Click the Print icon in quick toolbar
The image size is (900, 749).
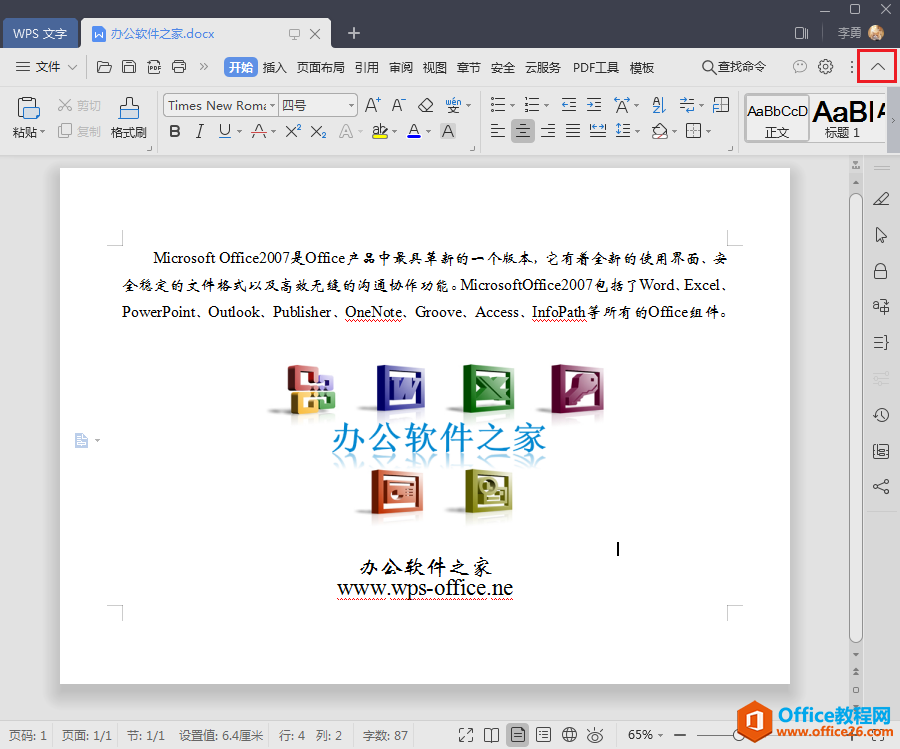179,67
